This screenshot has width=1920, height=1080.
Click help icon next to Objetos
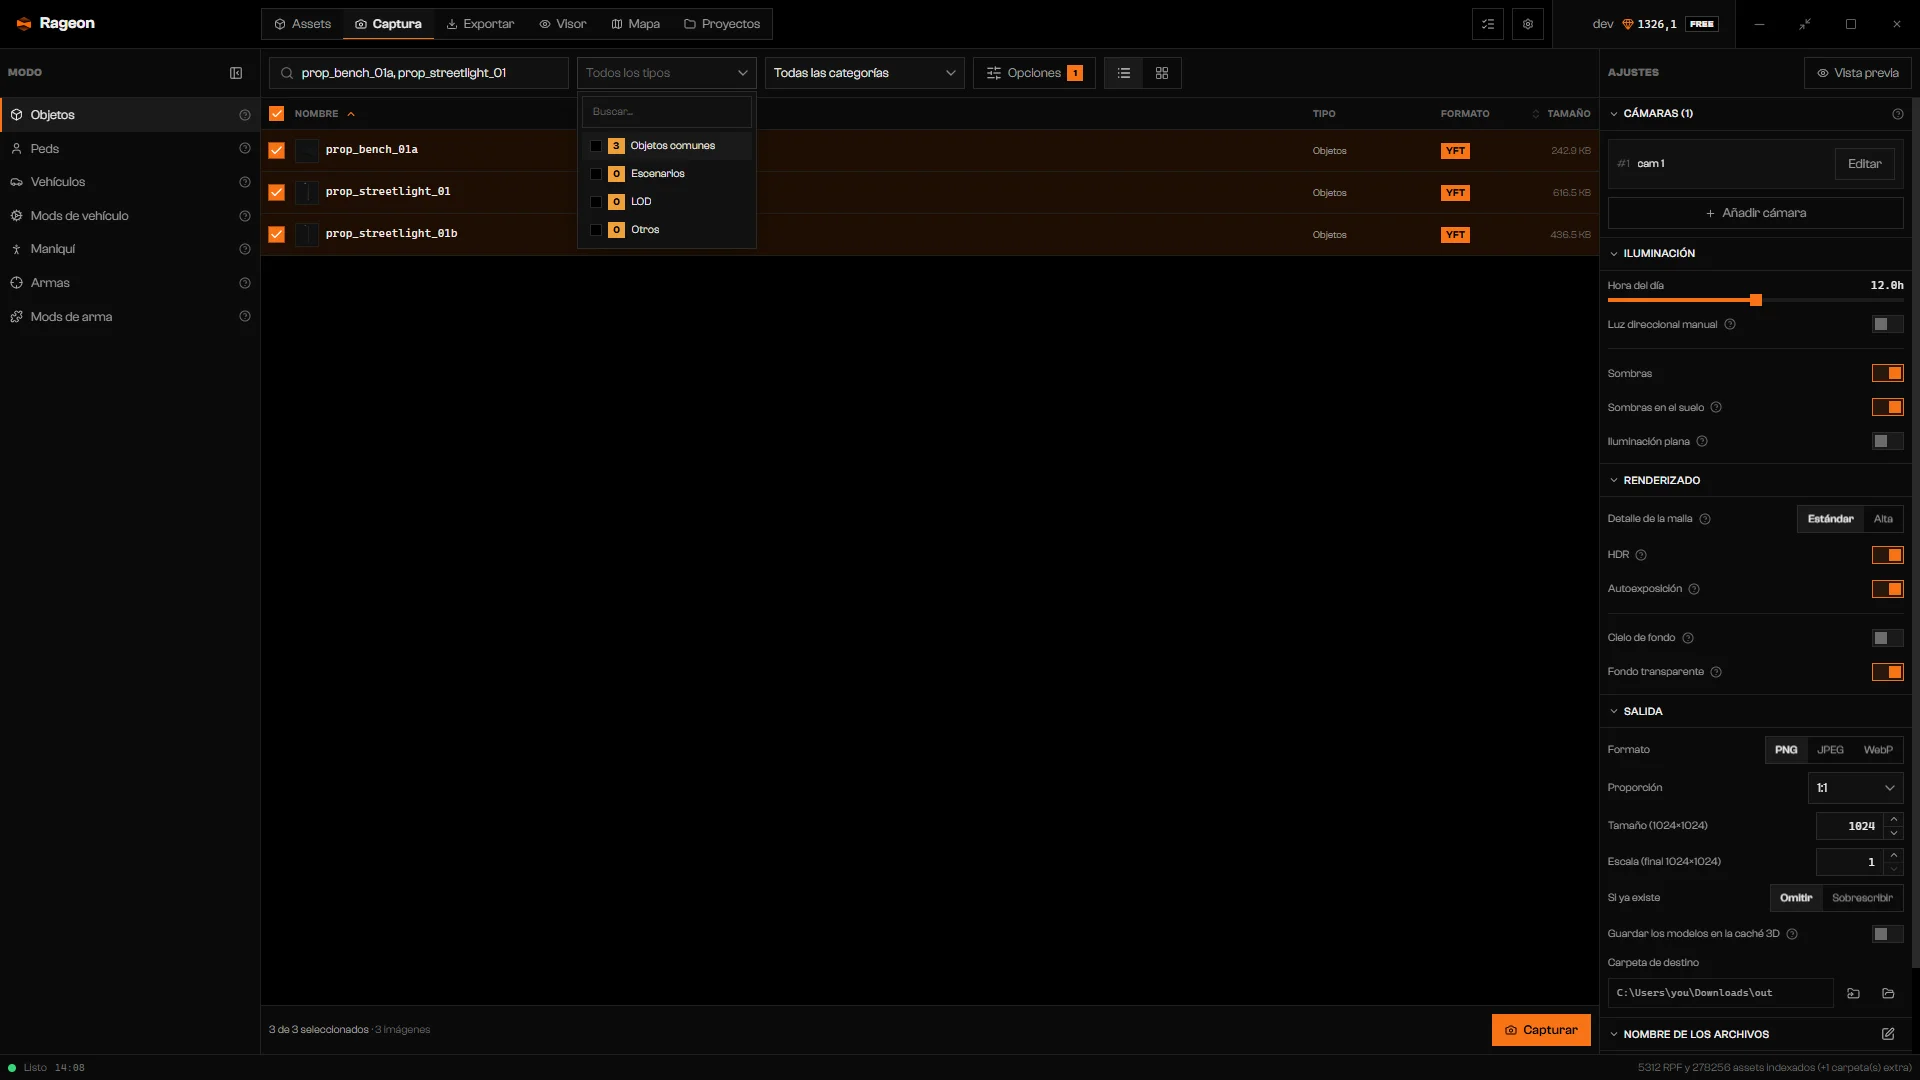pyautogui.click(x=245, y=115)
